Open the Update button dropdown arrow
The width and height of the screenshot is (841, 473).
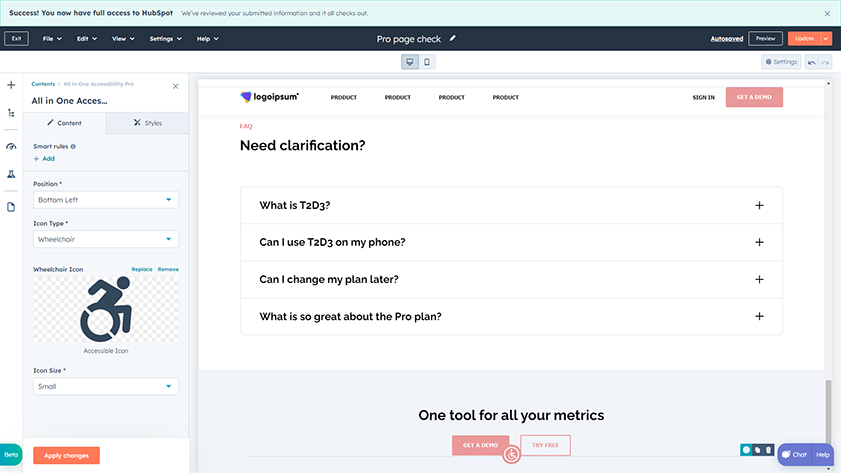826,39
